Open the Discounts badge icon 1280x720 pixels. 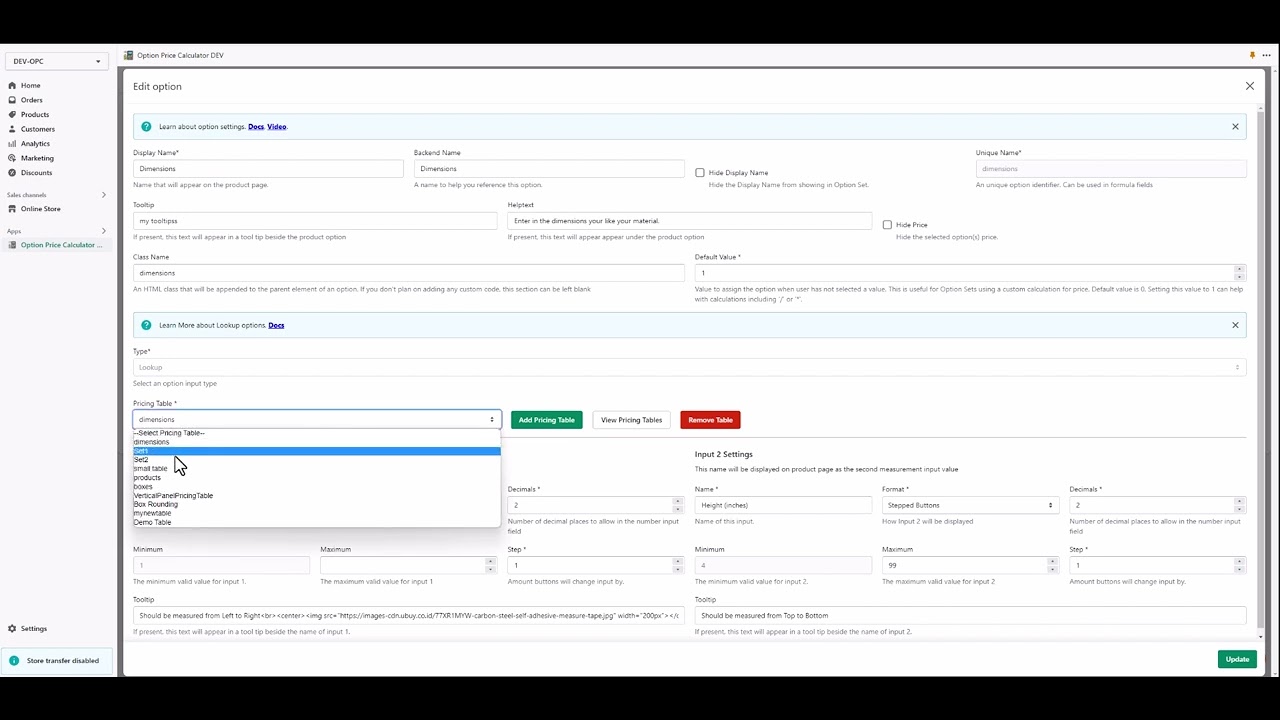[x=12, y=172]
